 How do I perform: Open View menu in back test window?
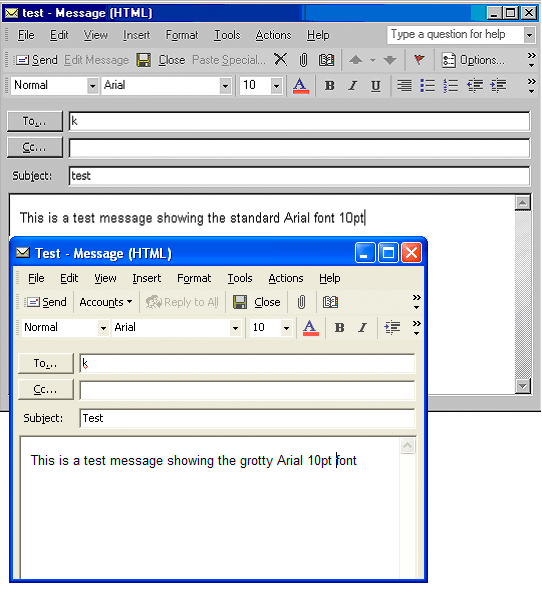[96, 35]
